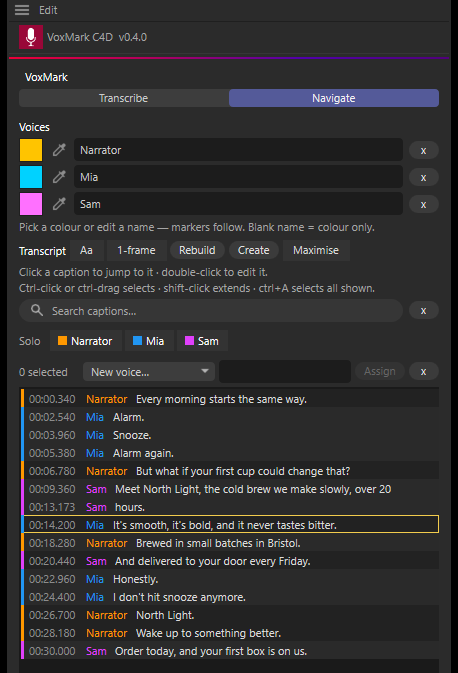The height and width of the screenshot is (673, 458).
Task: Click the Create button
Action: point(254,250)
